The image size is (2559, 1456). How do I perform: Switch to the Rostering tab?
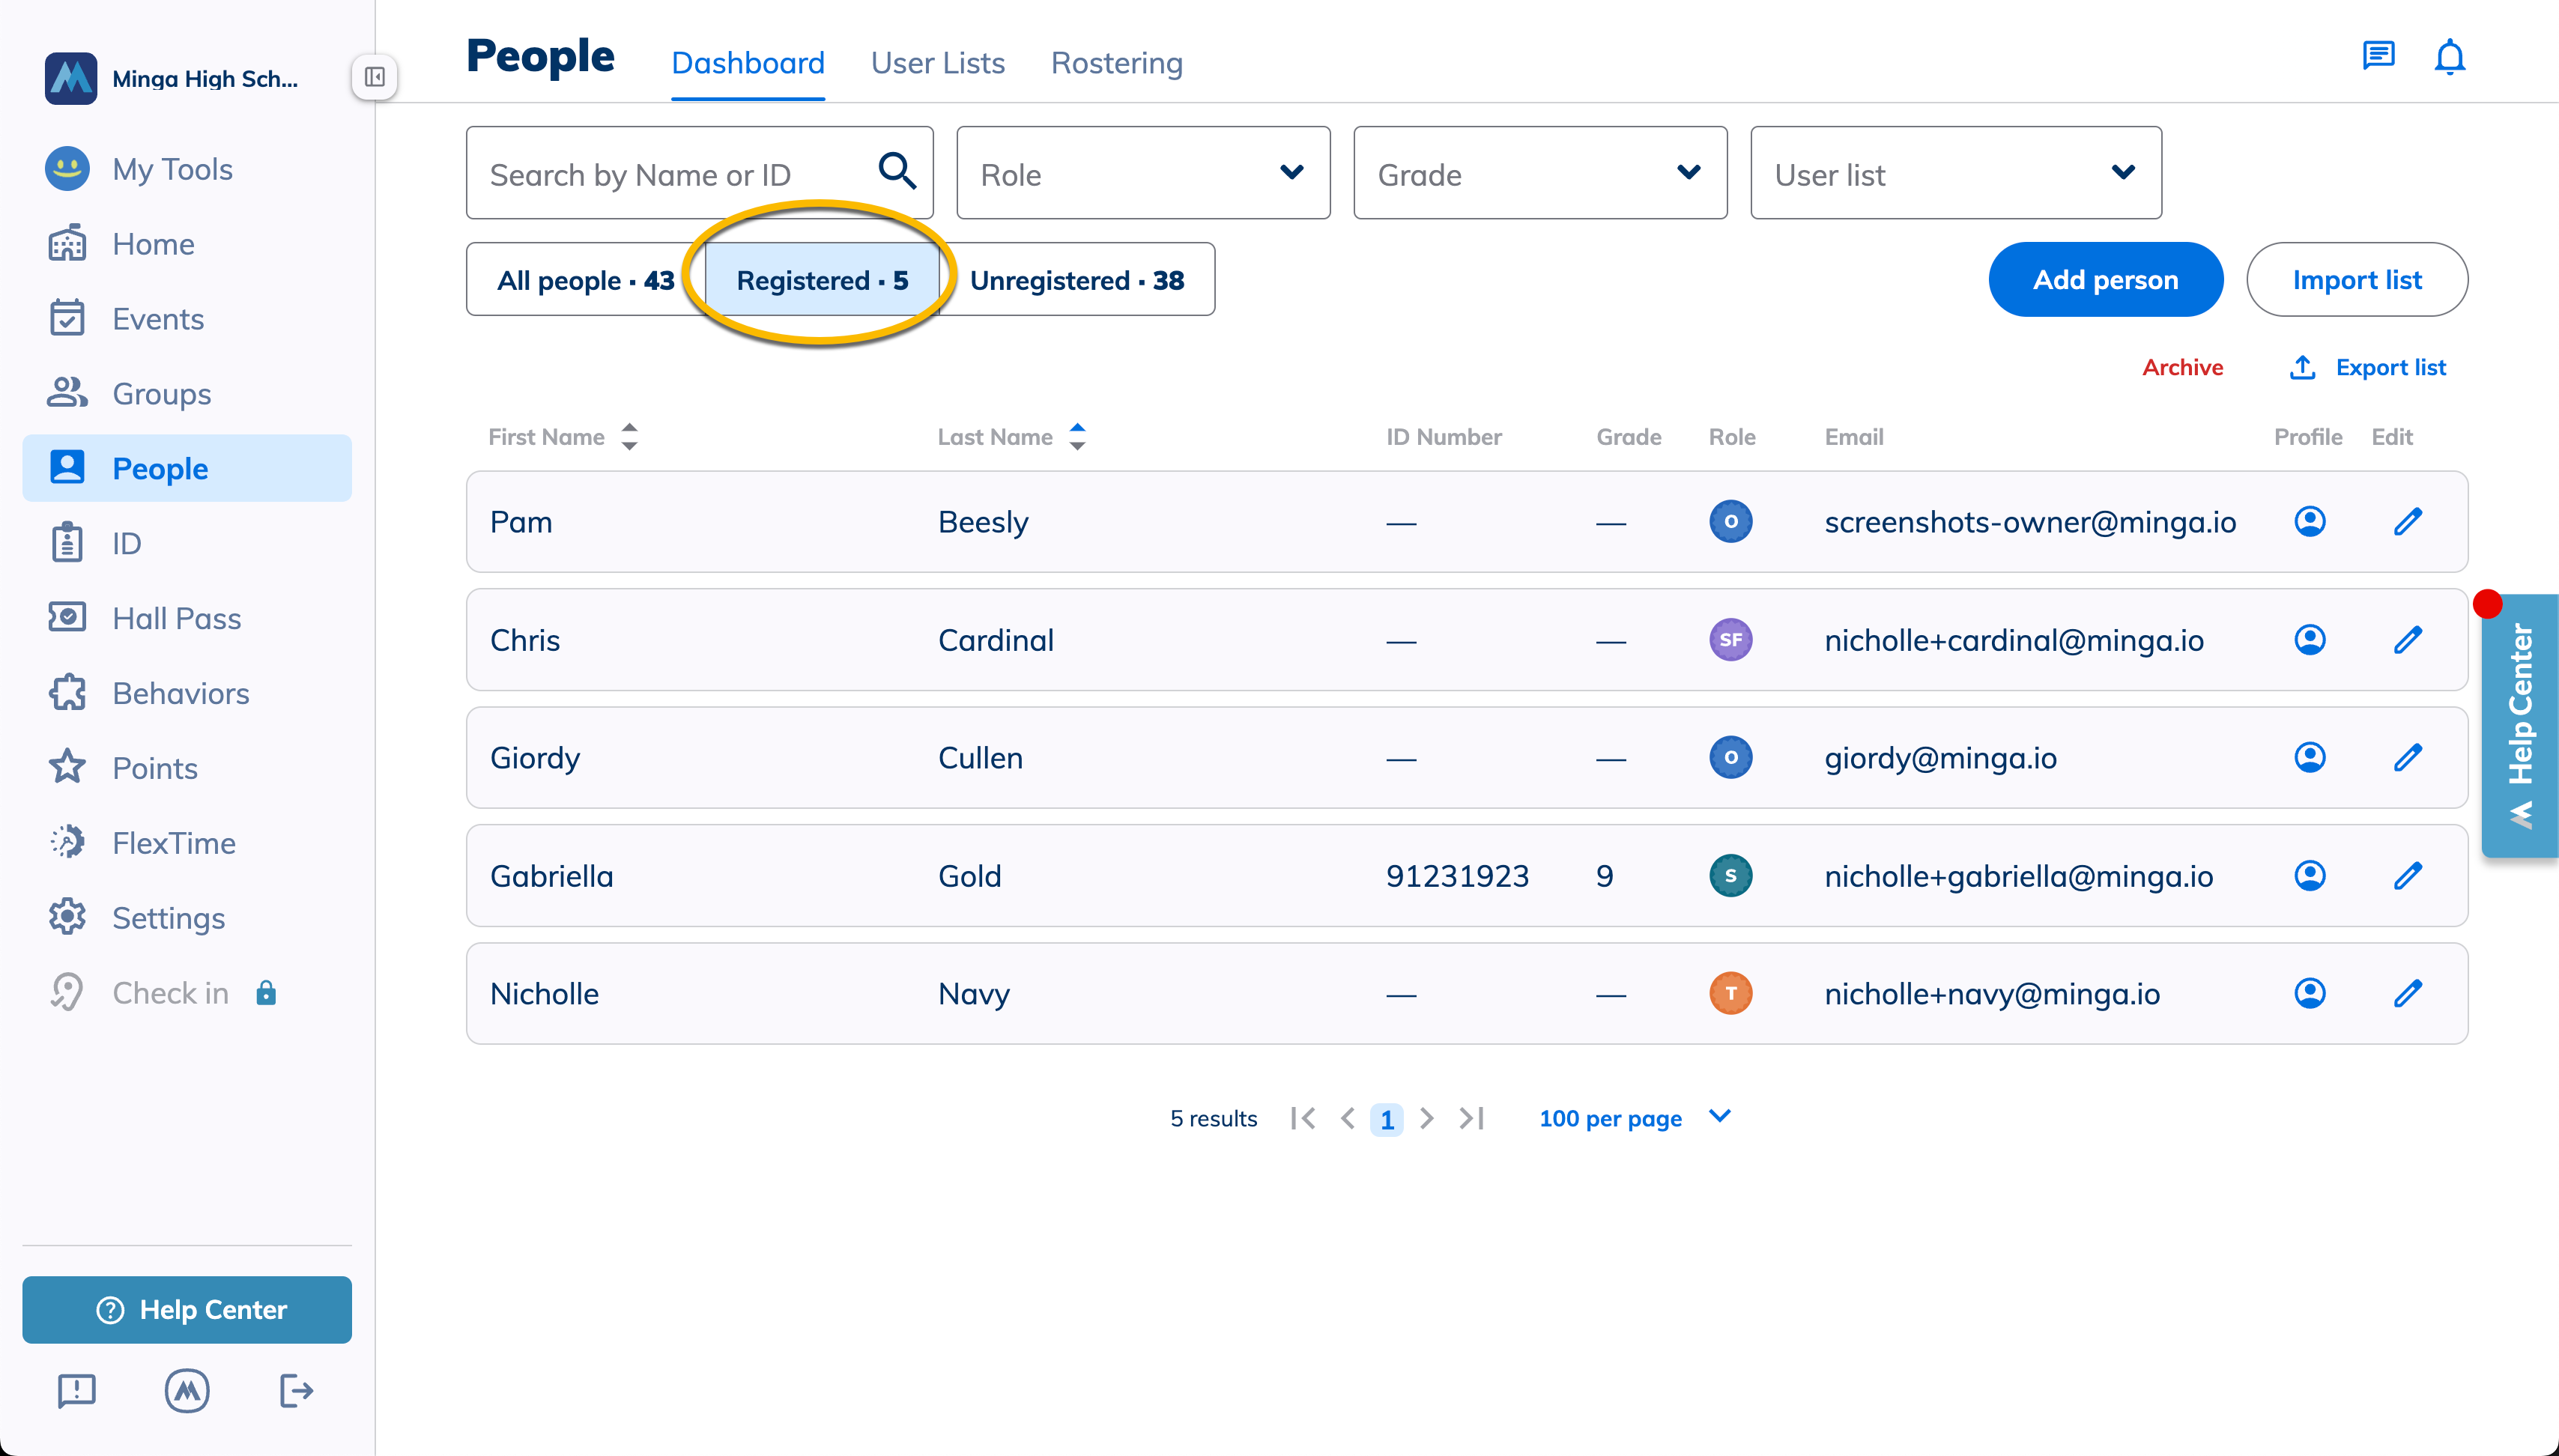1117,63
